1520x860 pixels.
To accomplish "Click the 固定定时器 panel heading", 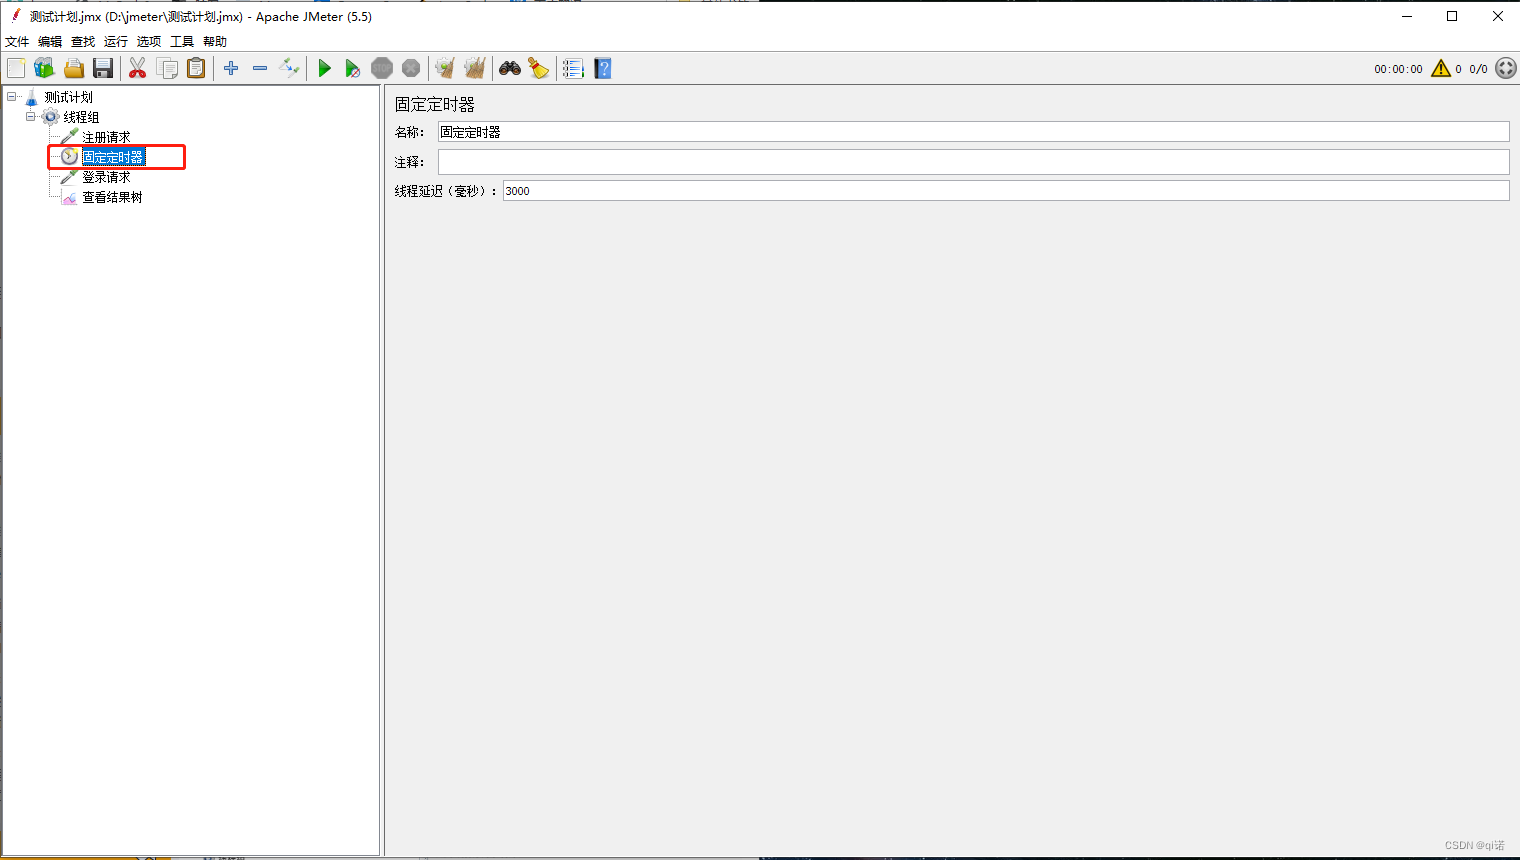I will point(435,104).
